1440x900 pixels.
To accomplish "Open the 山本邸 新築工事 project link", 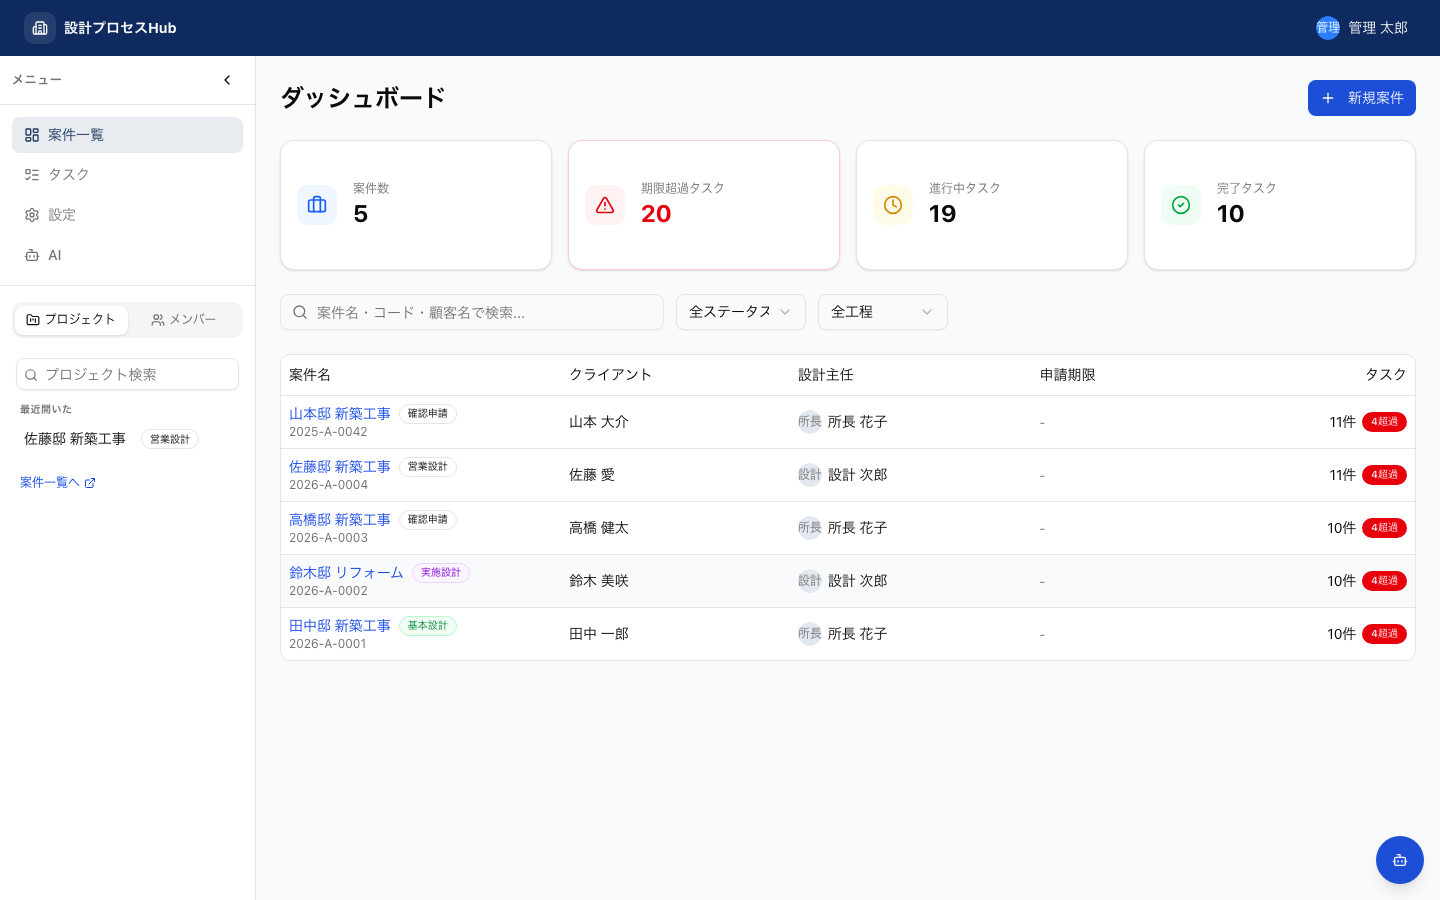I will [339, 413].
